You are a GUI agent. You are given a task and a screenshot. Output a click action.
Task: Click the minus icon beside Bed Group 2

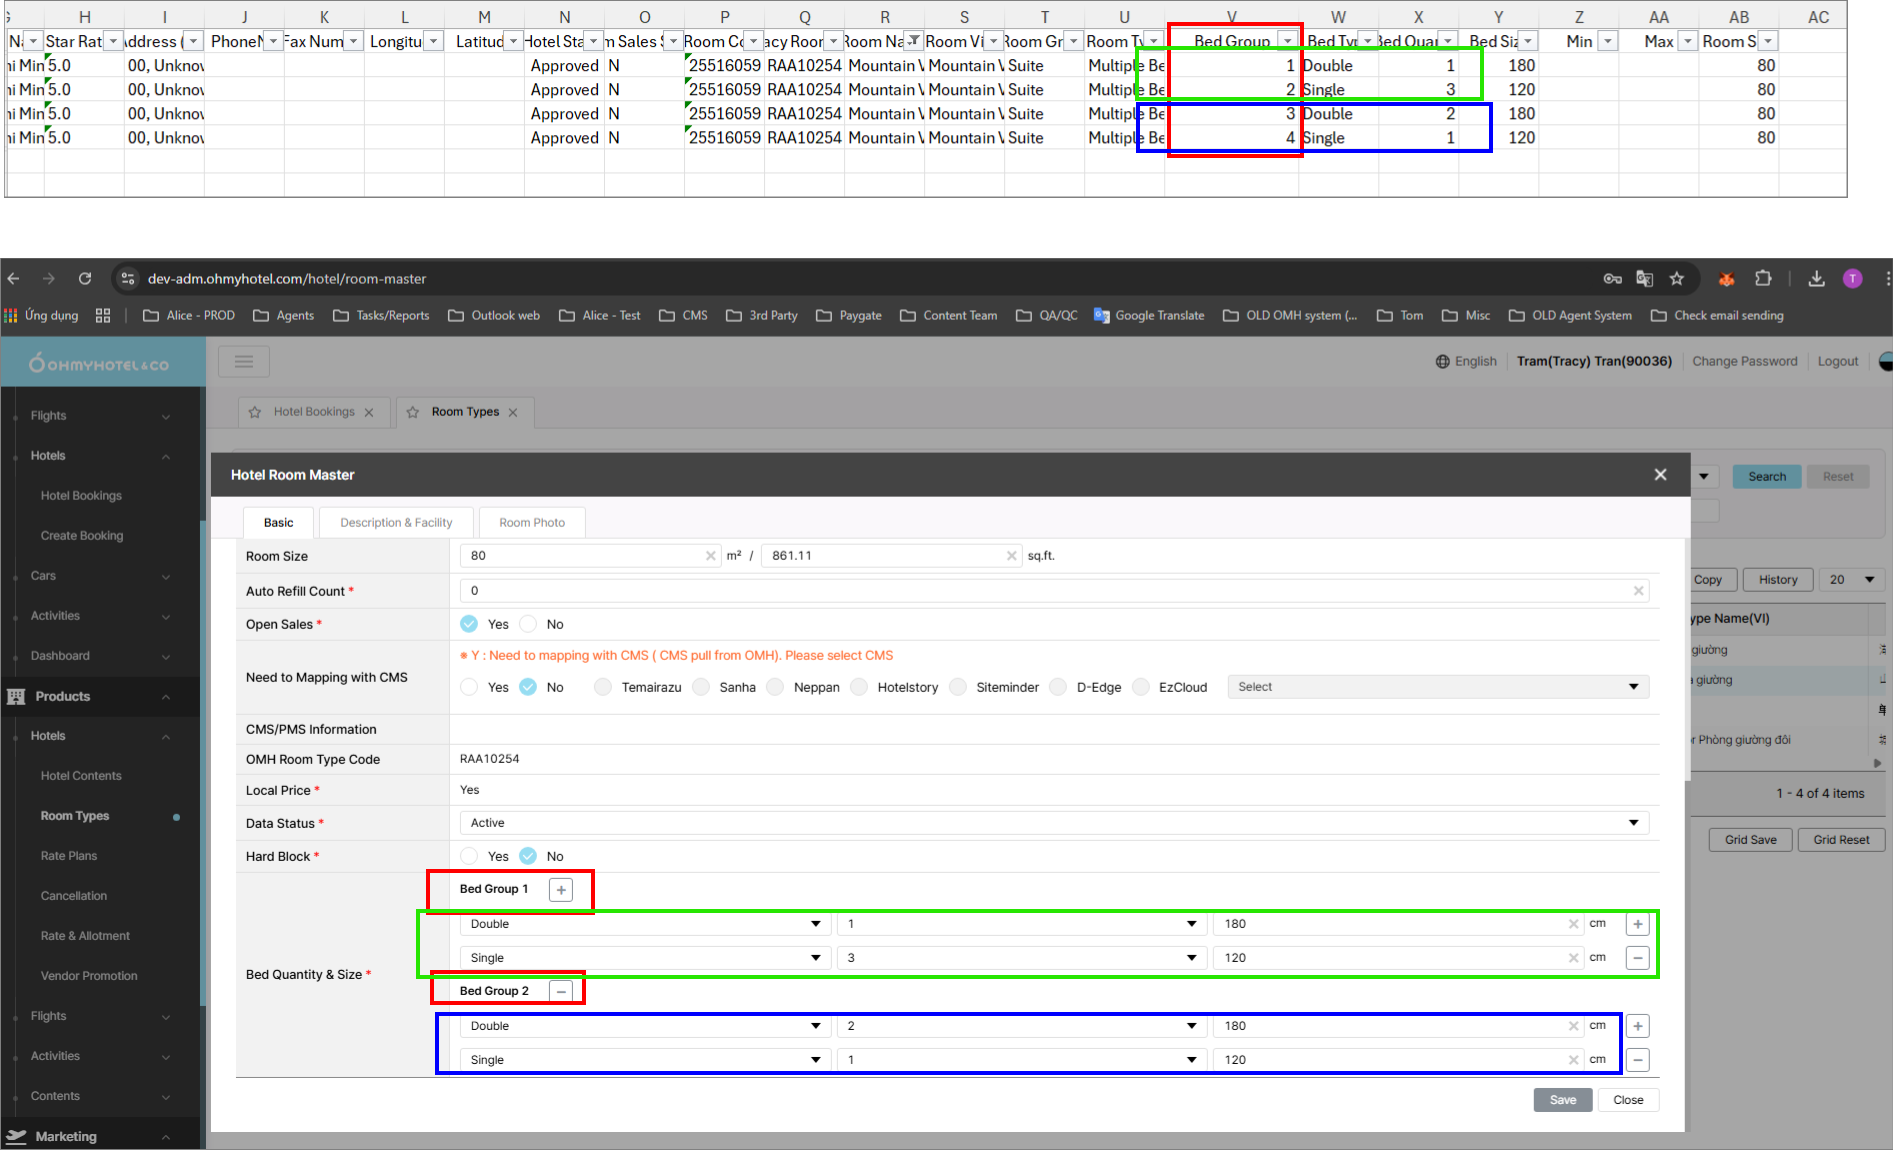[561, 991]
